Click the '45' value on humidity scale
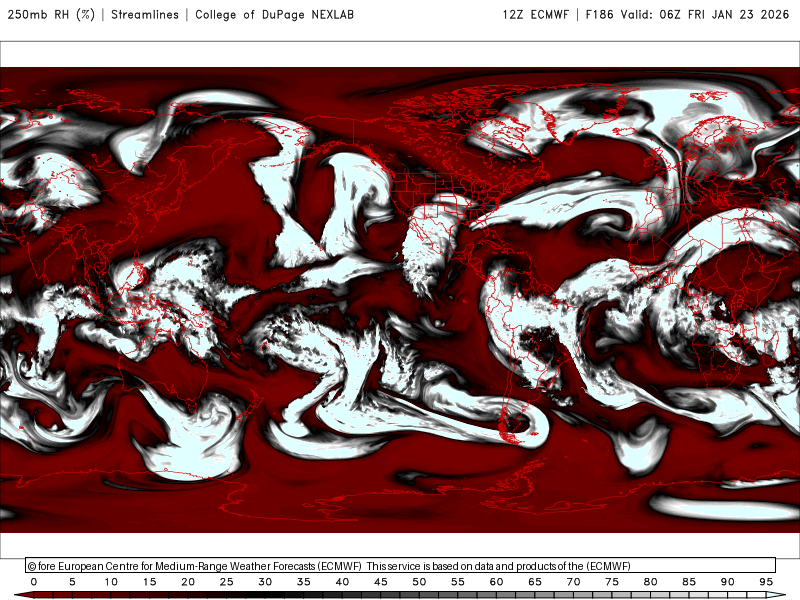 tap(381, 582)
